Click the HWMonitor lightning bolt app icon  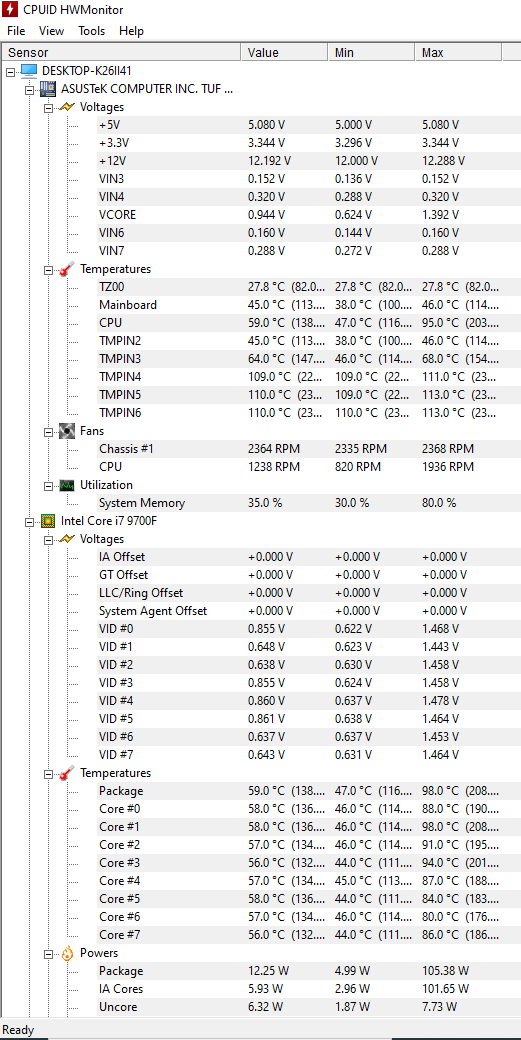point(9,9)
